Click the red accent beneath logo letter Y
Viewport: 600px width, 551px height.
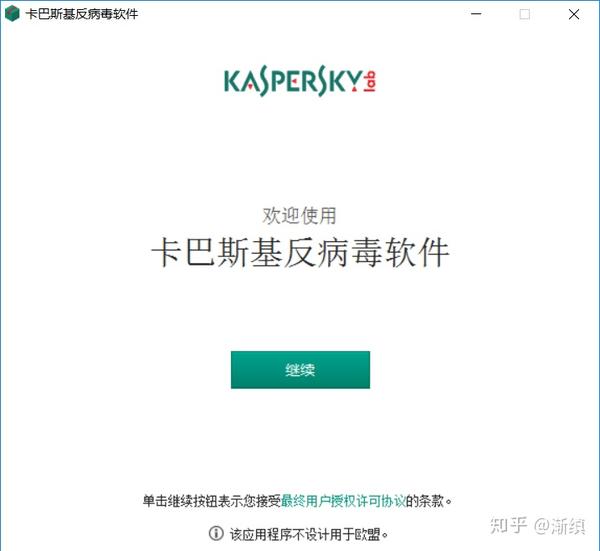click(x=354, y=89)
